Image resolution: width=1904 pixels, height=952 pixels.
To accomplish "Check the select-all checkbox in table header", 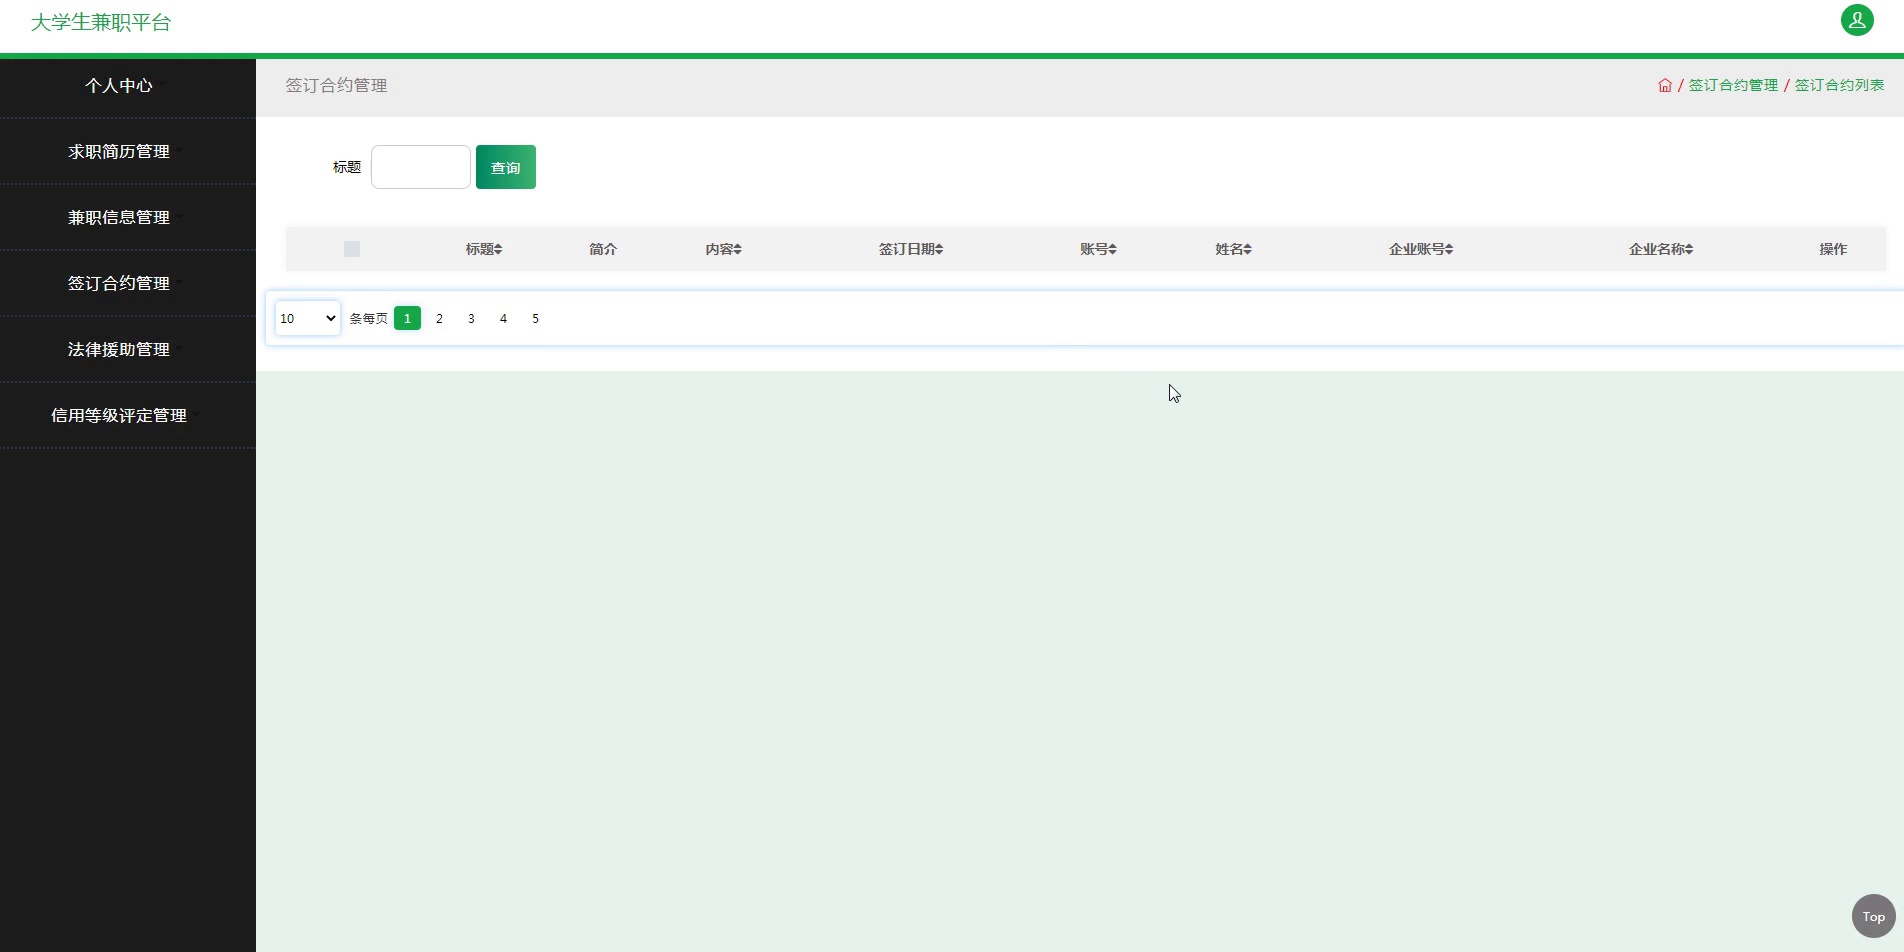I will (351, 248).
